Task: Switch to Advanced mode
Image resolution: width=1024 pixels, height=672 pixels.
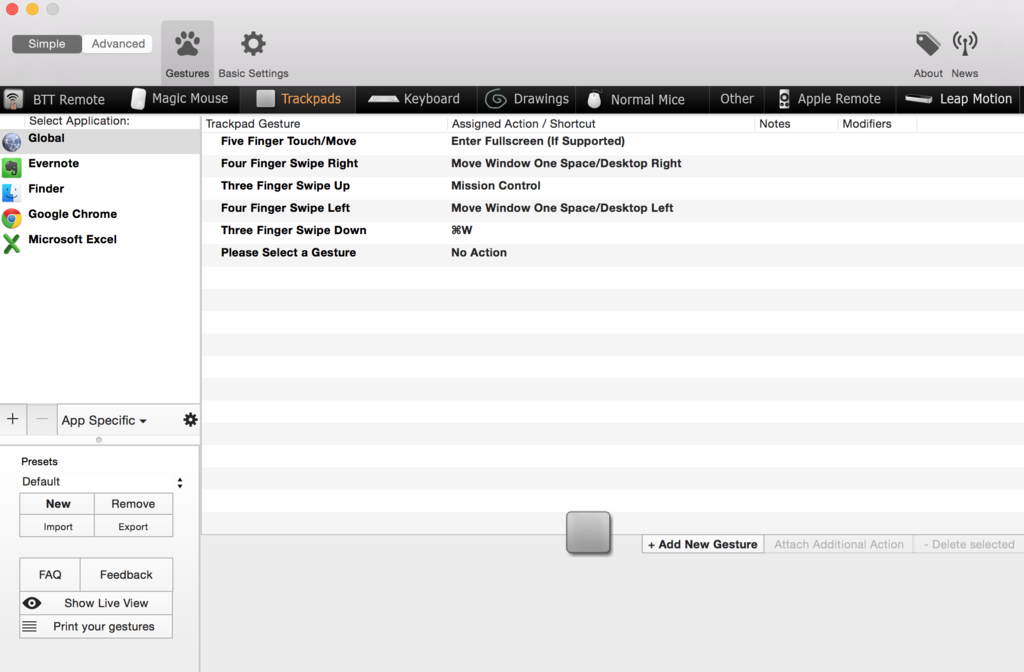Action: pyautogui.click(x=118, y=44)
